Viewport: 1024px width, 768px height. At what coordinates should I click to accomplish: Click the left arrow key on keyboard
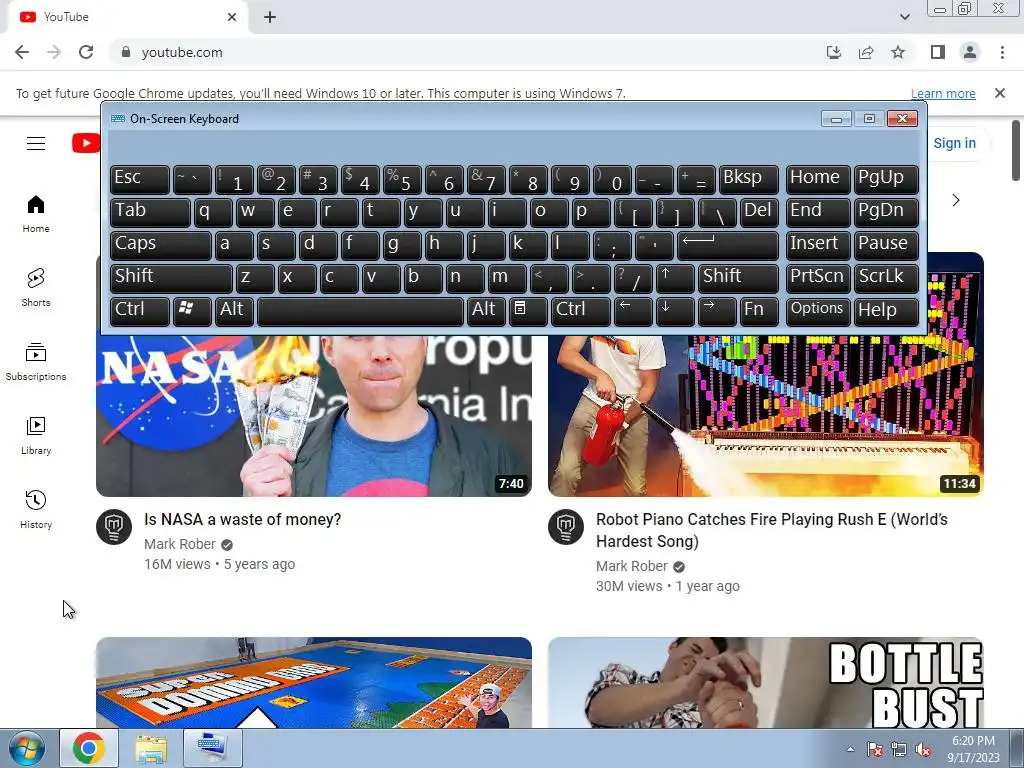click(633, 311)
